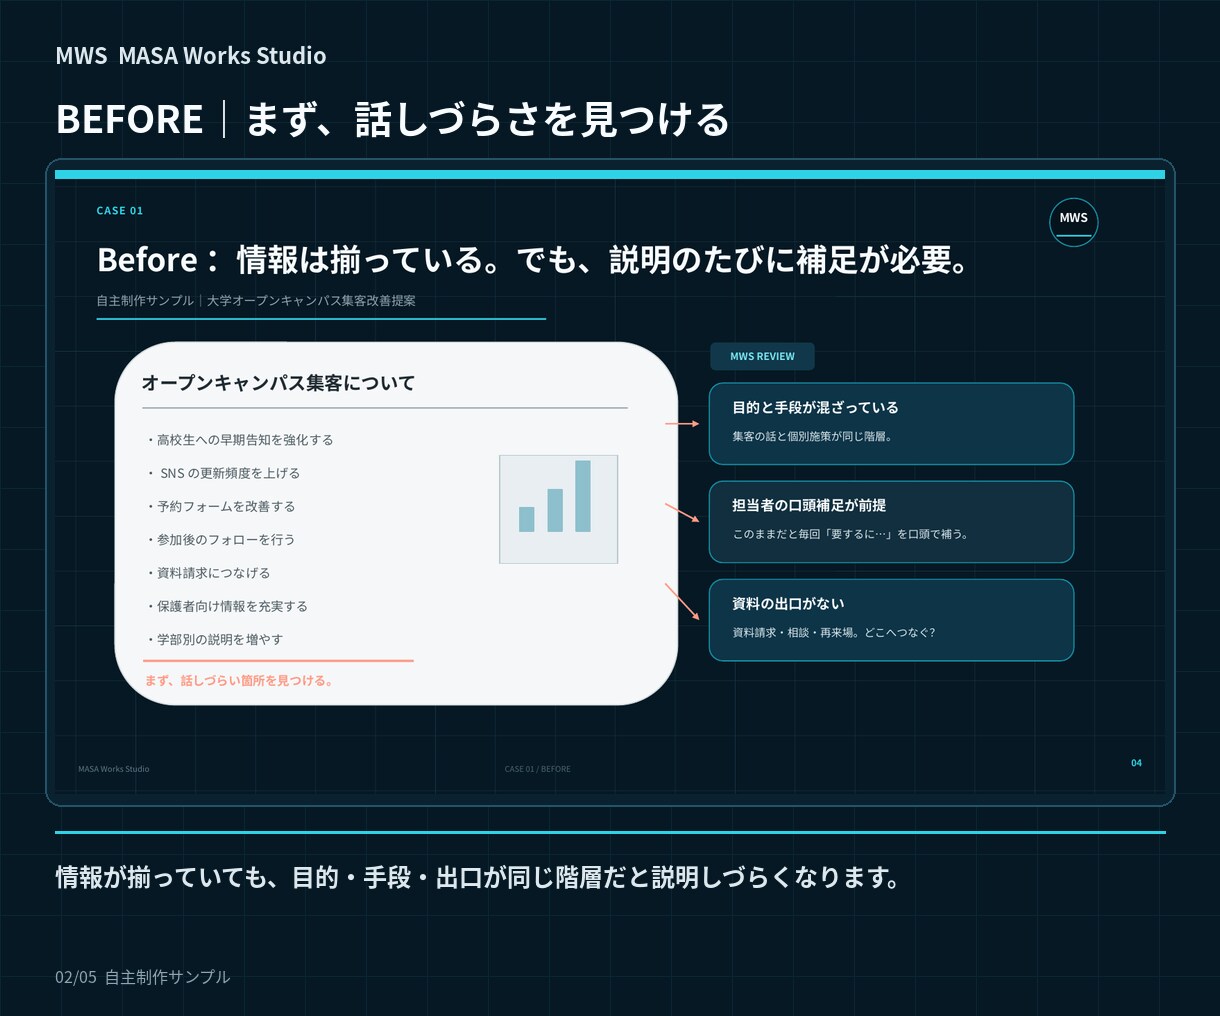1220x1016 pixels.
Task: Click the orange まず、話しづらい箇所を見つける。 note
Action: (x=239, y=681)
